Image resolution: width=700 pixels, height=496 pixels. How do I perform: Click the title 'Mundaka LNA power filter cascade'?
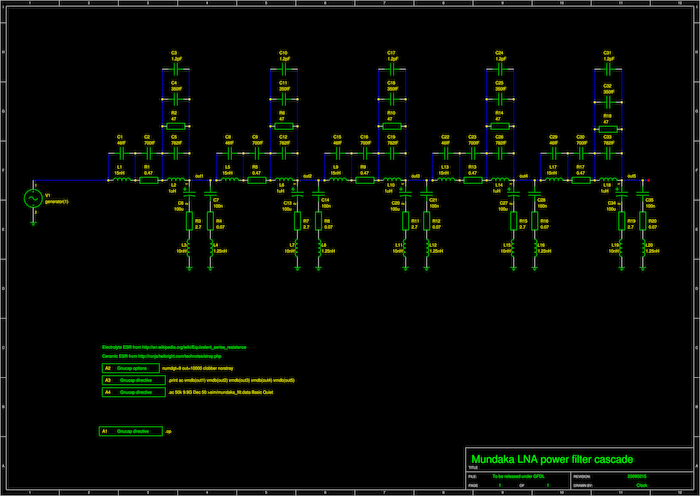point(552,459)
